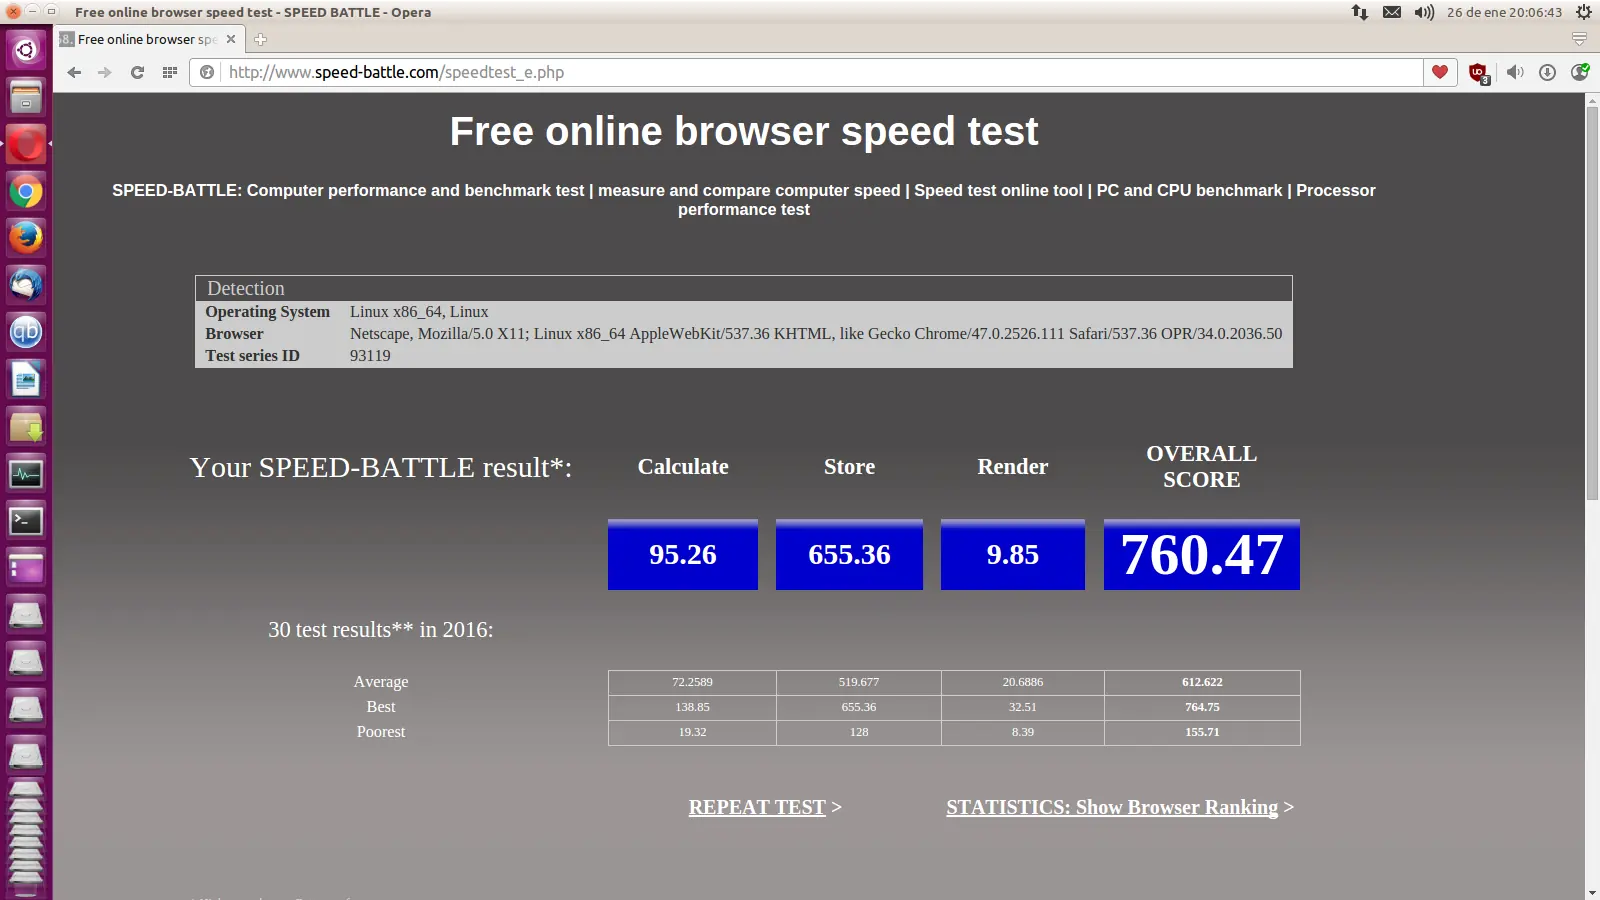This screenshot has width=1600, height=900.
Task: Click best calculate value 138.85
Action: pos(692,707)
